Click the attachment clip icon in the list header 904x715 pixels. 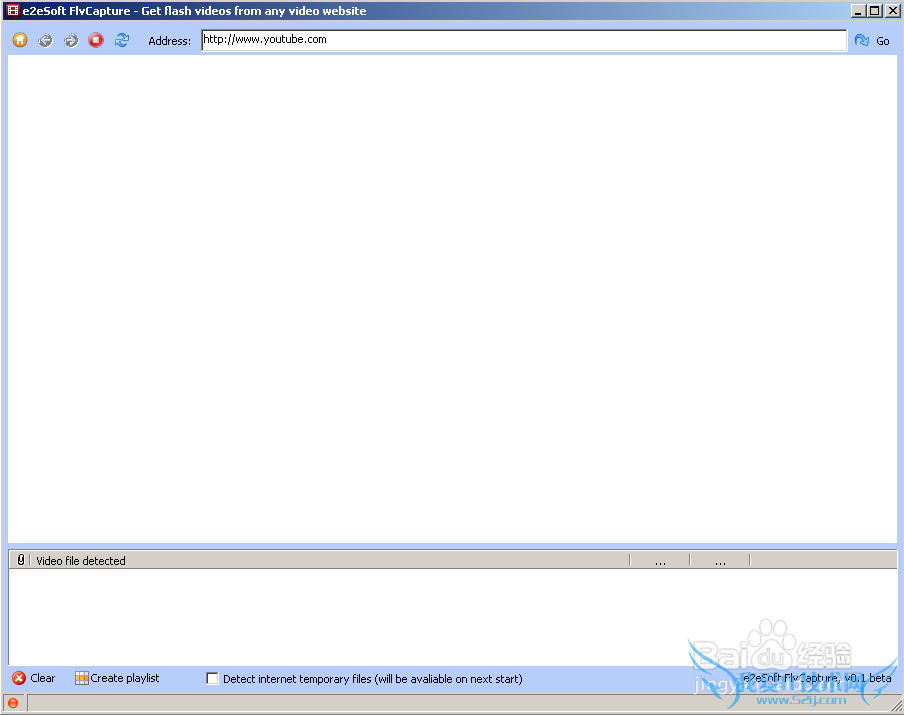click(x=21, y=559)
